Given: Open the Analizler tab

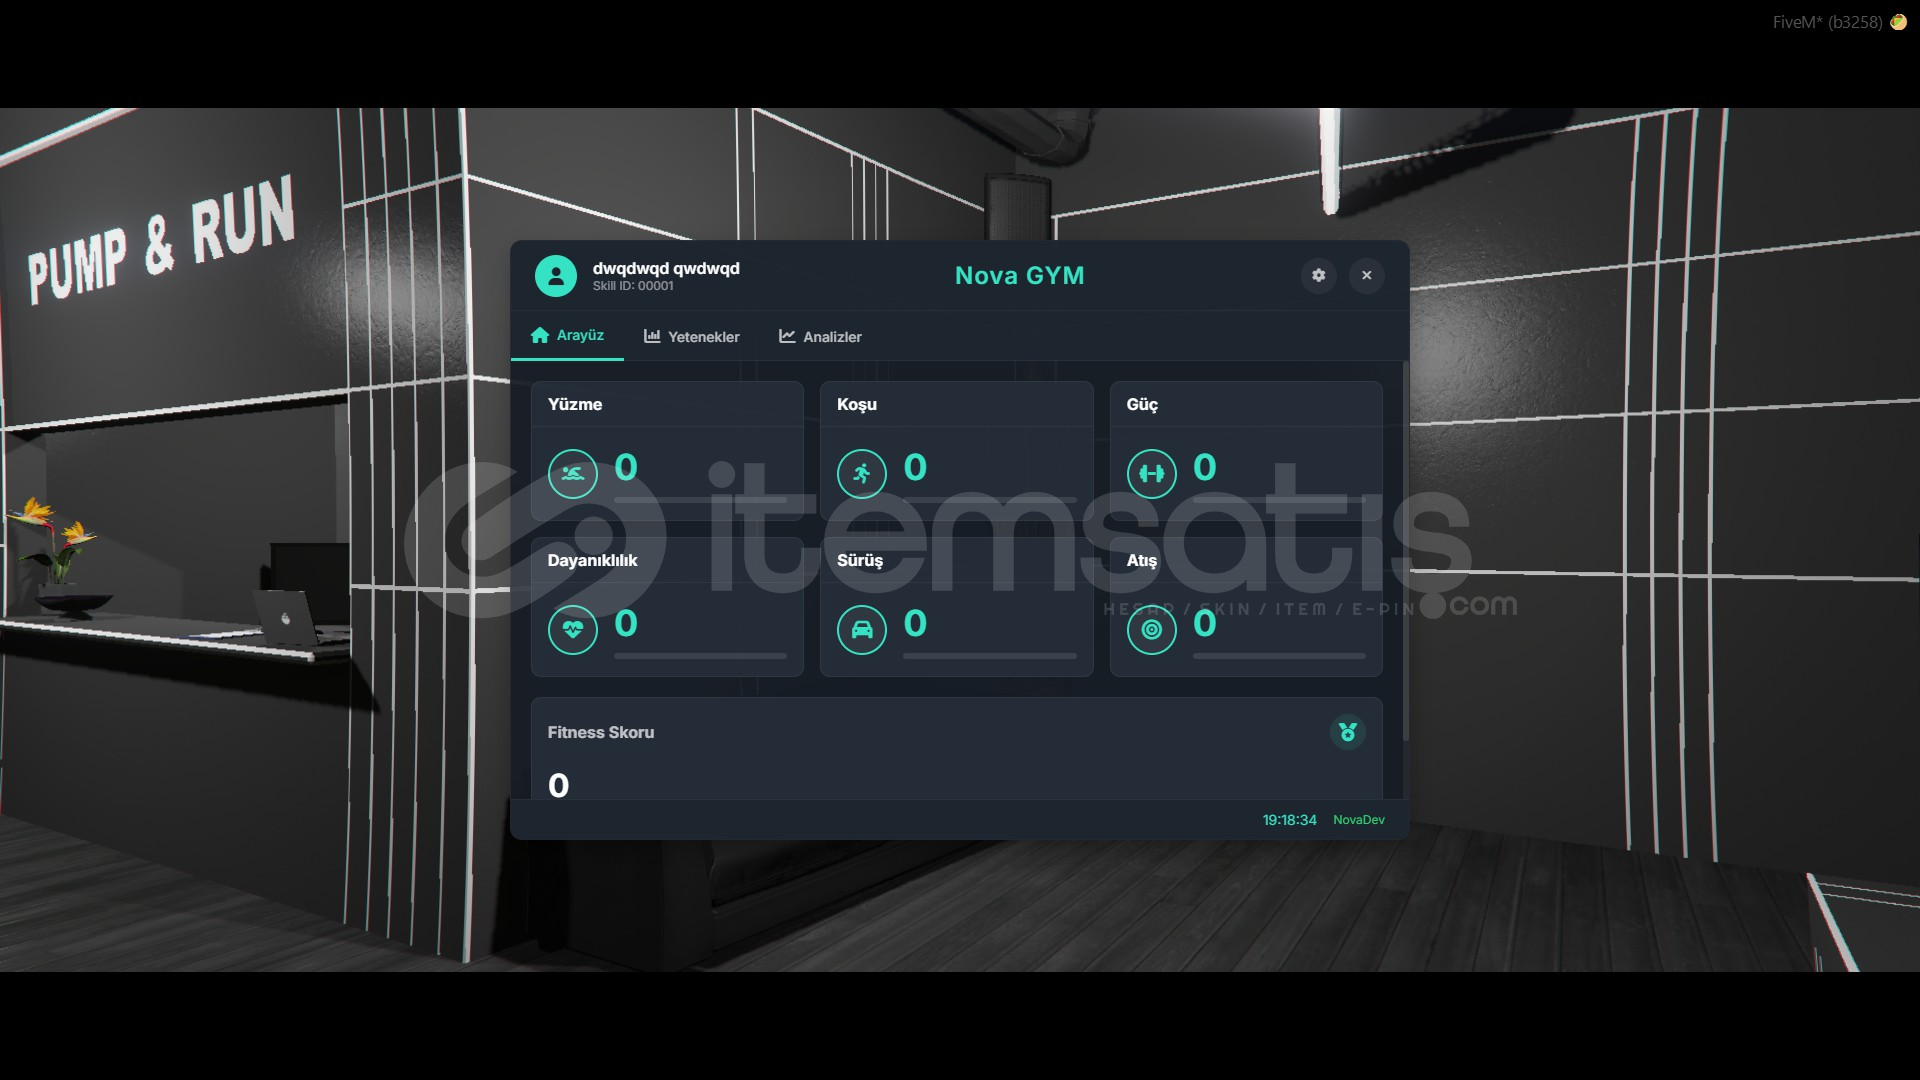Looking at the screenshot, I should [x=820, y=337].
